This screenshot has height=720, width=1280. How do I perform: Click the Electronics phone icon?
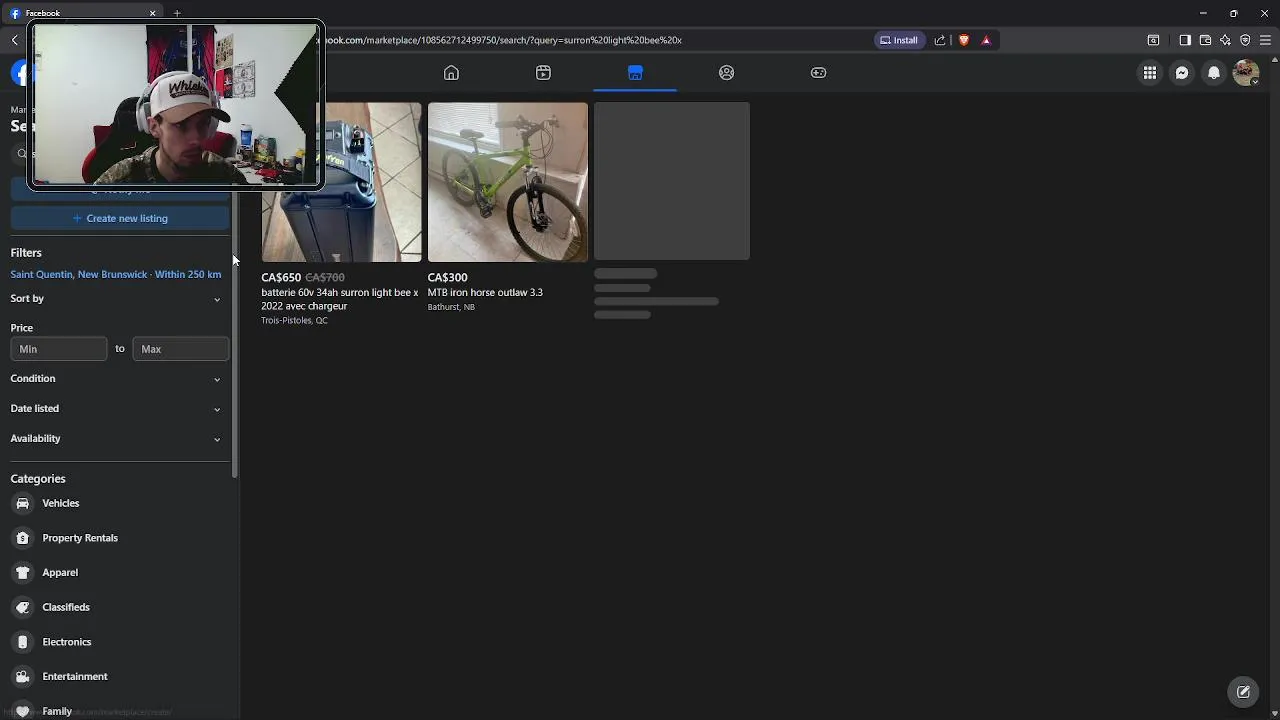pos(23,642)
